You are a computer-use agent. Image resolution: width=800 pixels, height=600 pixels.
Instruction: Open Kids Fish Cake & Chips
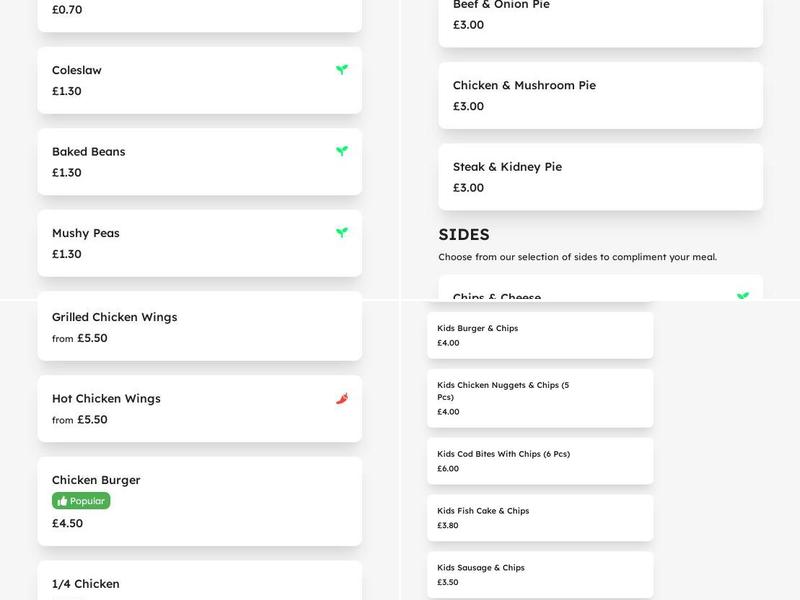tap(538, 517)
